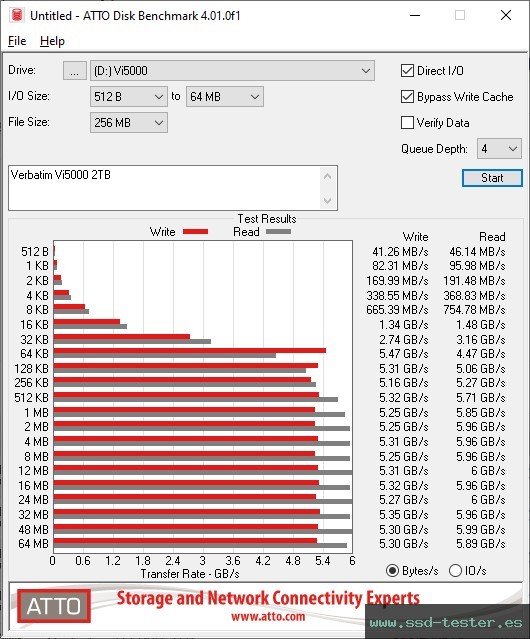
Task: Open the Queue Depth dropdown
Action: point(499,149)
